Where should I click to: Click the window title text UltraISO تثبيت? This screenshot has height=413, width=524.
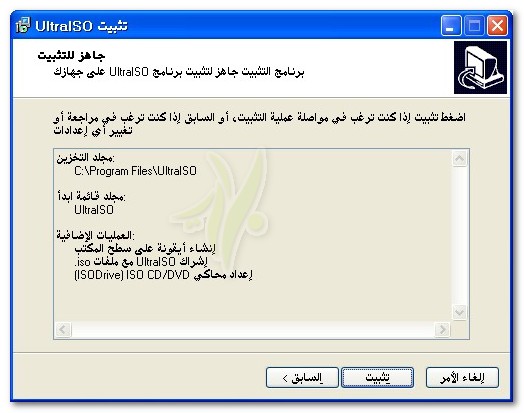pos(81,26)
